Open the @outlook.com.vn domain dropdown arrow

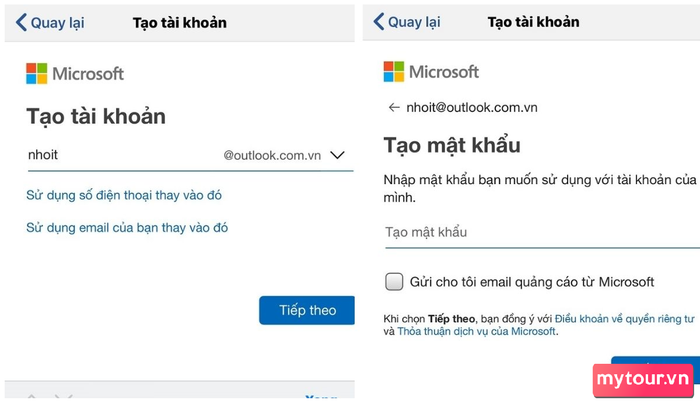tap(337, 155)
